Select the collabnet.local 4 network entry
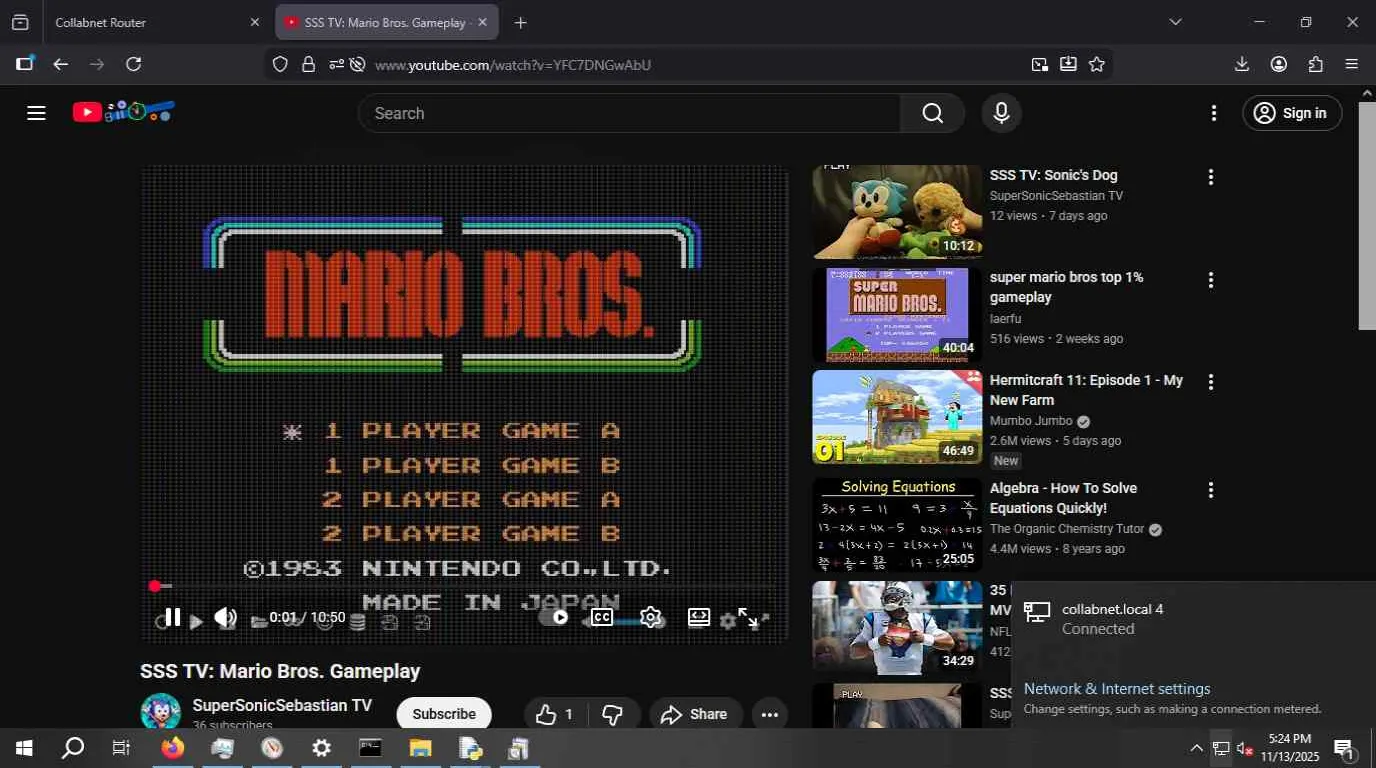The width and height of the screenshot is (1376, 768). 1193,619
